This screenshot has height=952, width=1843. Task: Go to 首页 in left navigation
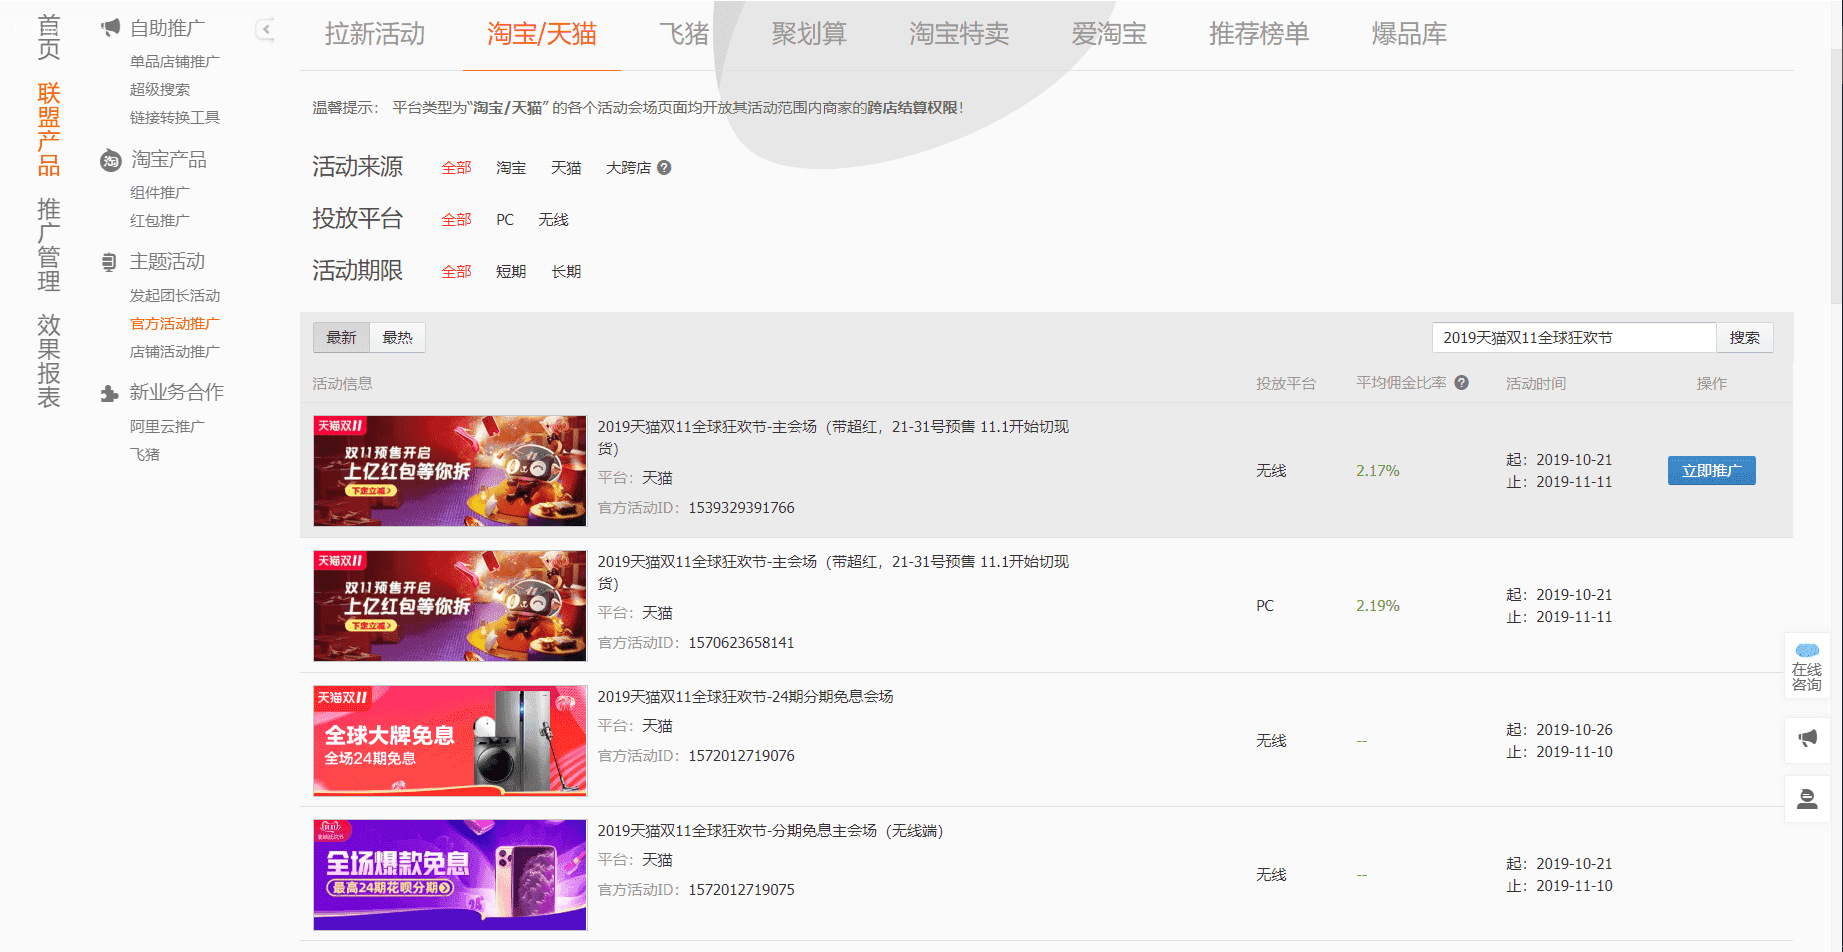49,37
